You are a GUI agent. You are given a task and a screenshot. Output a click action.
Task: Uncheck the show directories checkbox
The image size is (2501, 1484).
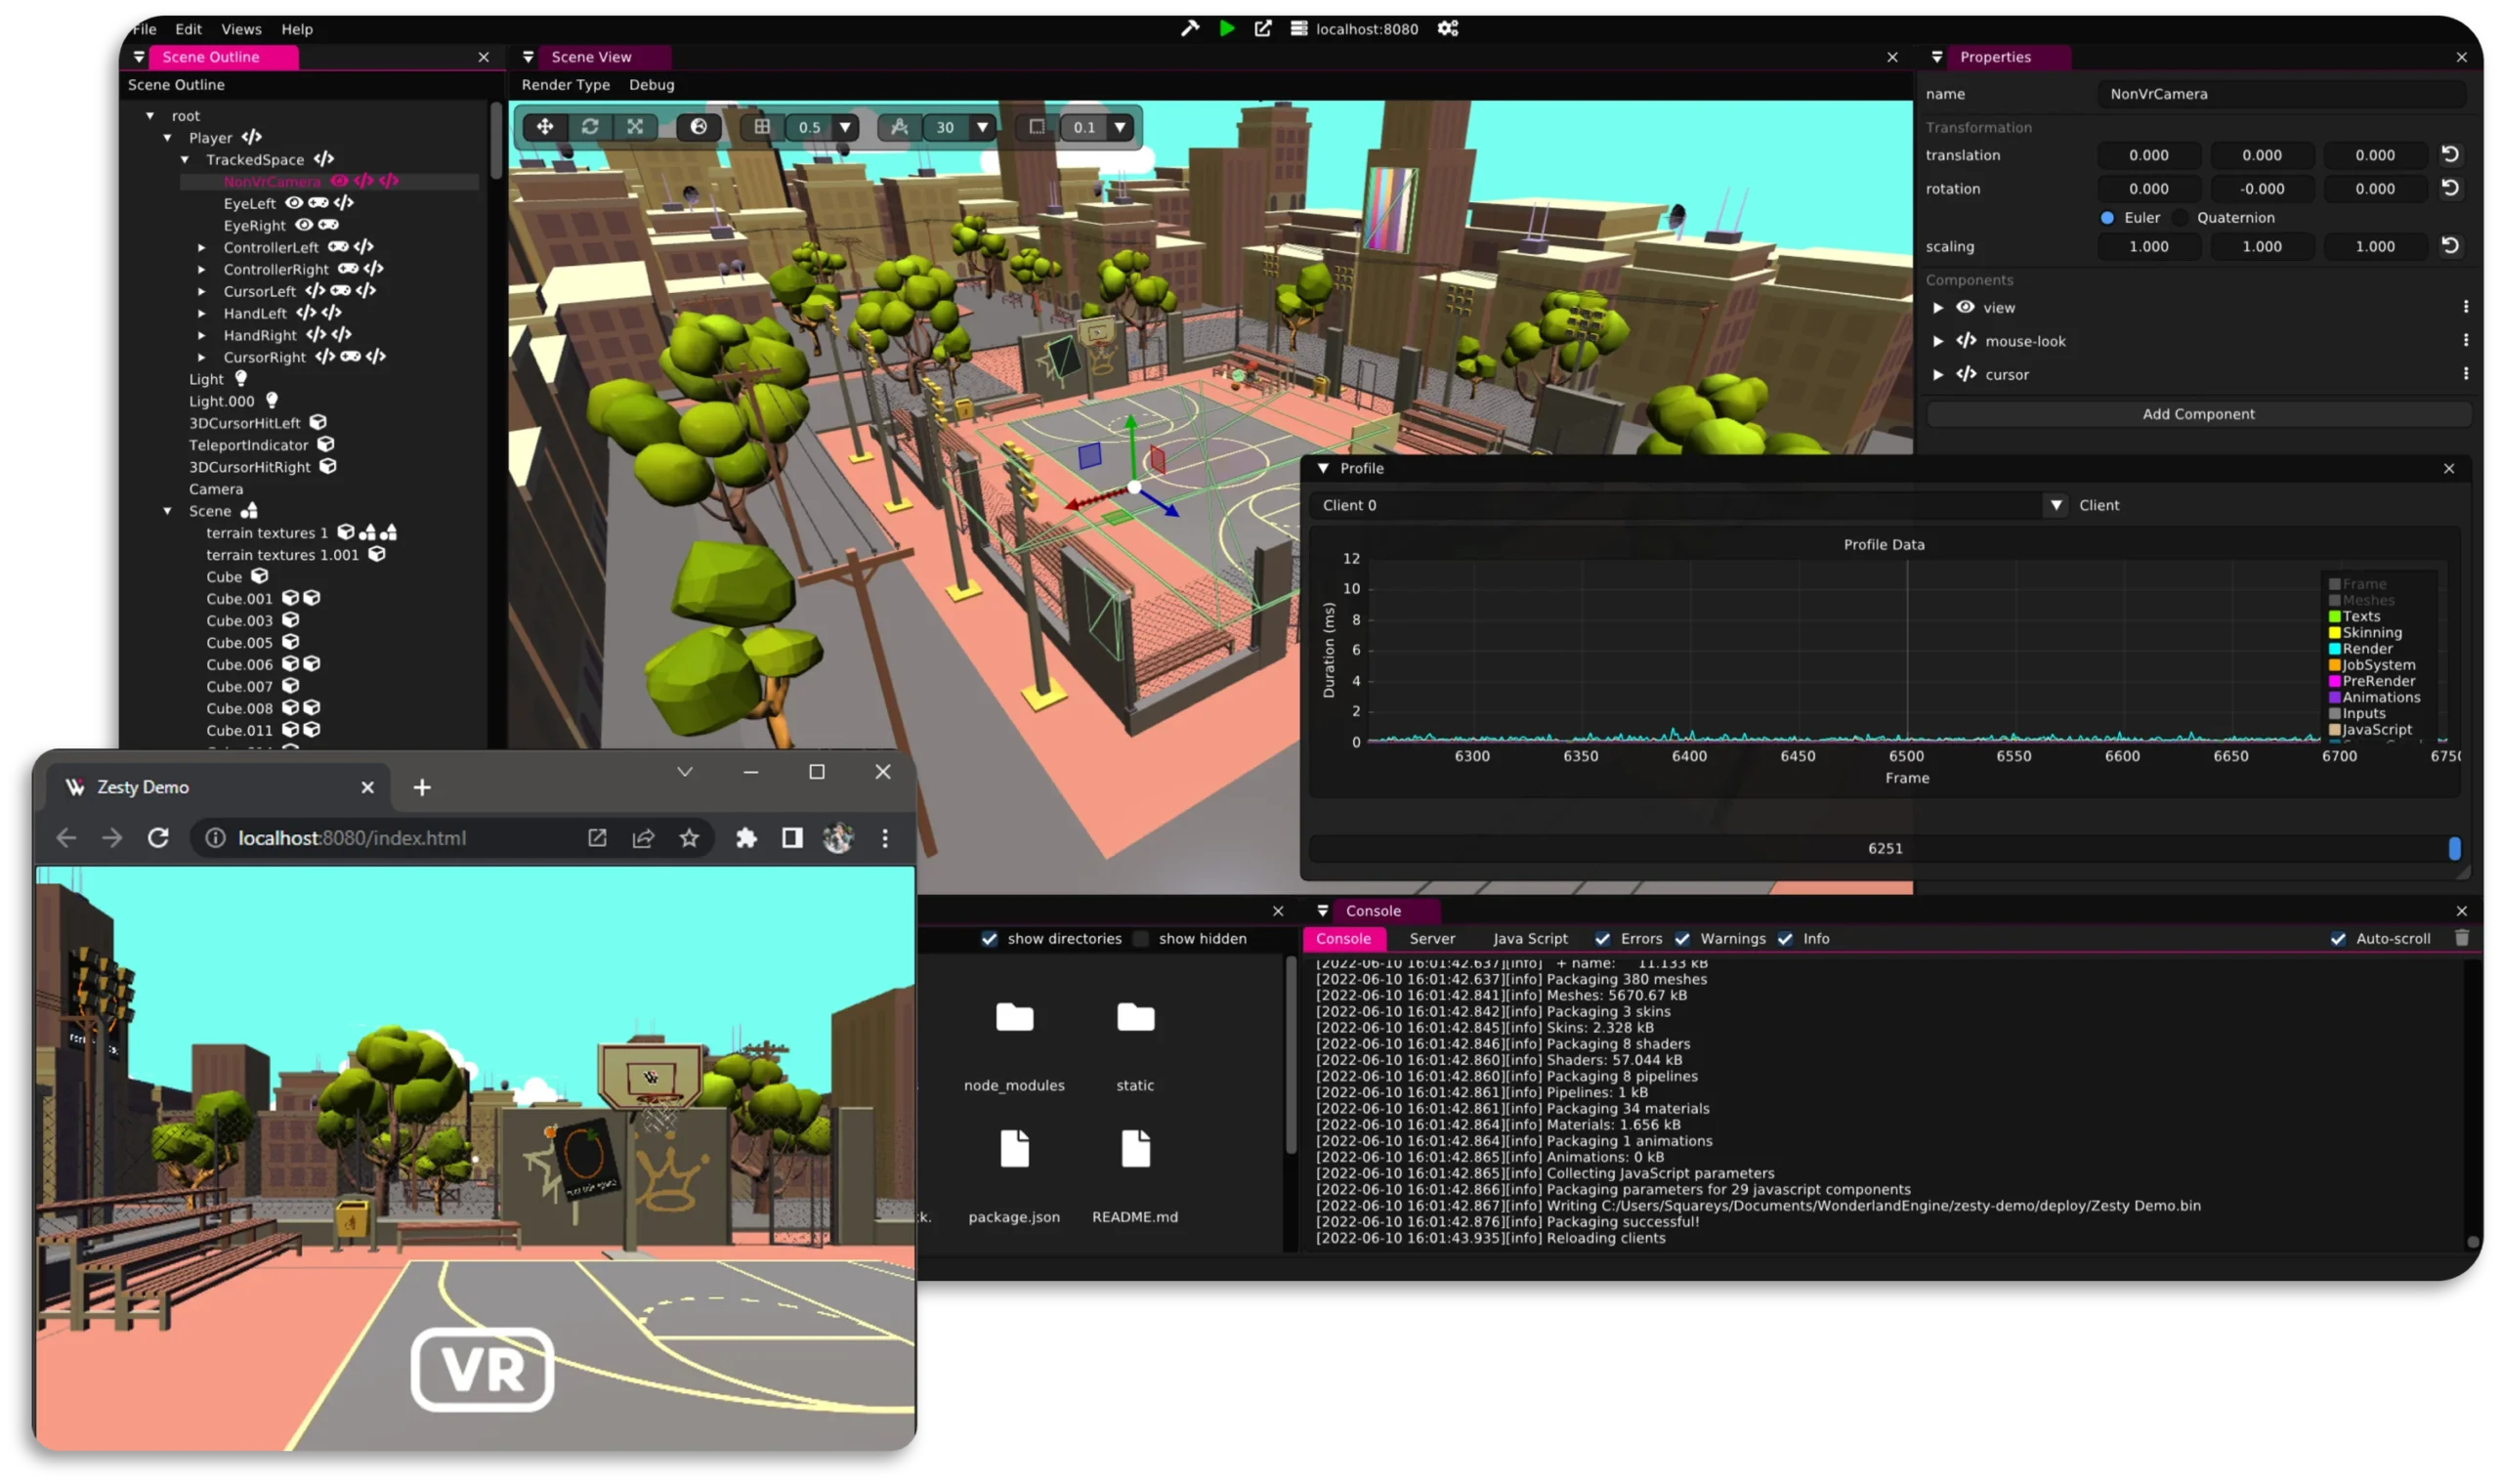click(x=990, y=938)
